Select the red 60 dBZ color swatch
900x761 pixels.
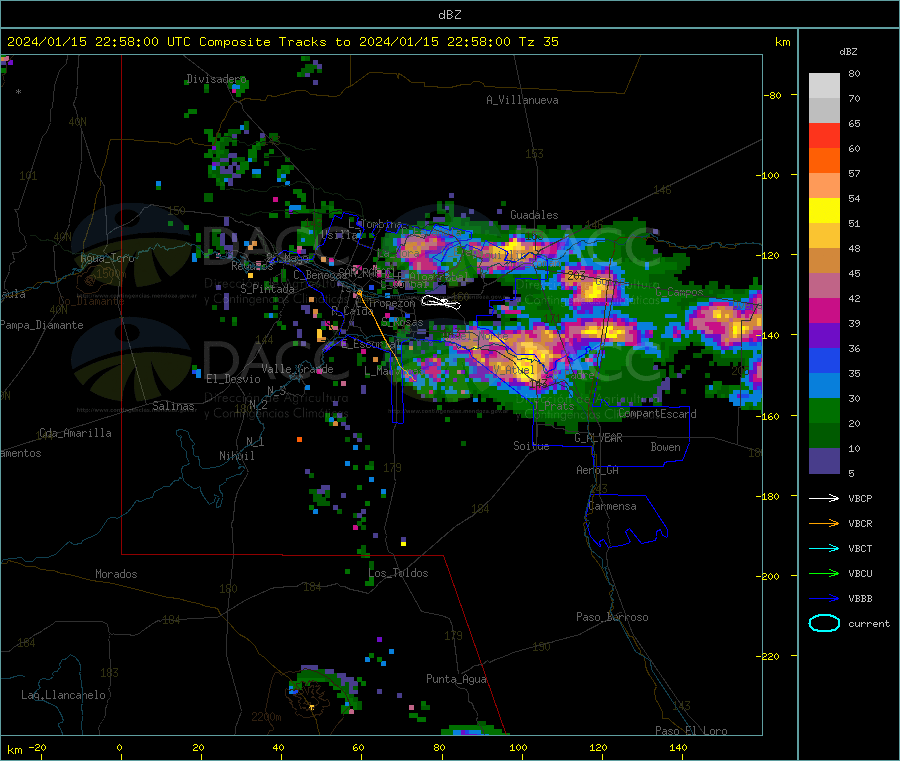pos(824,135)
